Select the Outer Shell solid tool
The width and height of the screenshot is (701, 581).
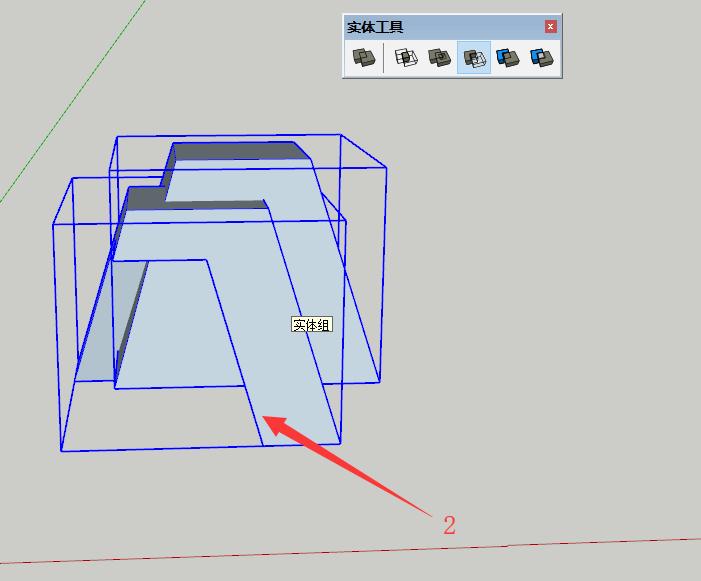[x=364, y=58]
